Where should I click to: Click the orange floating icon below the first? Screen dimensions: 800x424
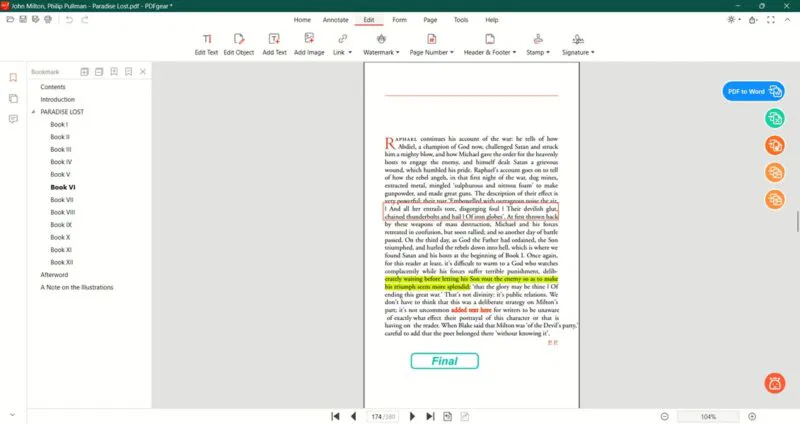coord(774,172)
